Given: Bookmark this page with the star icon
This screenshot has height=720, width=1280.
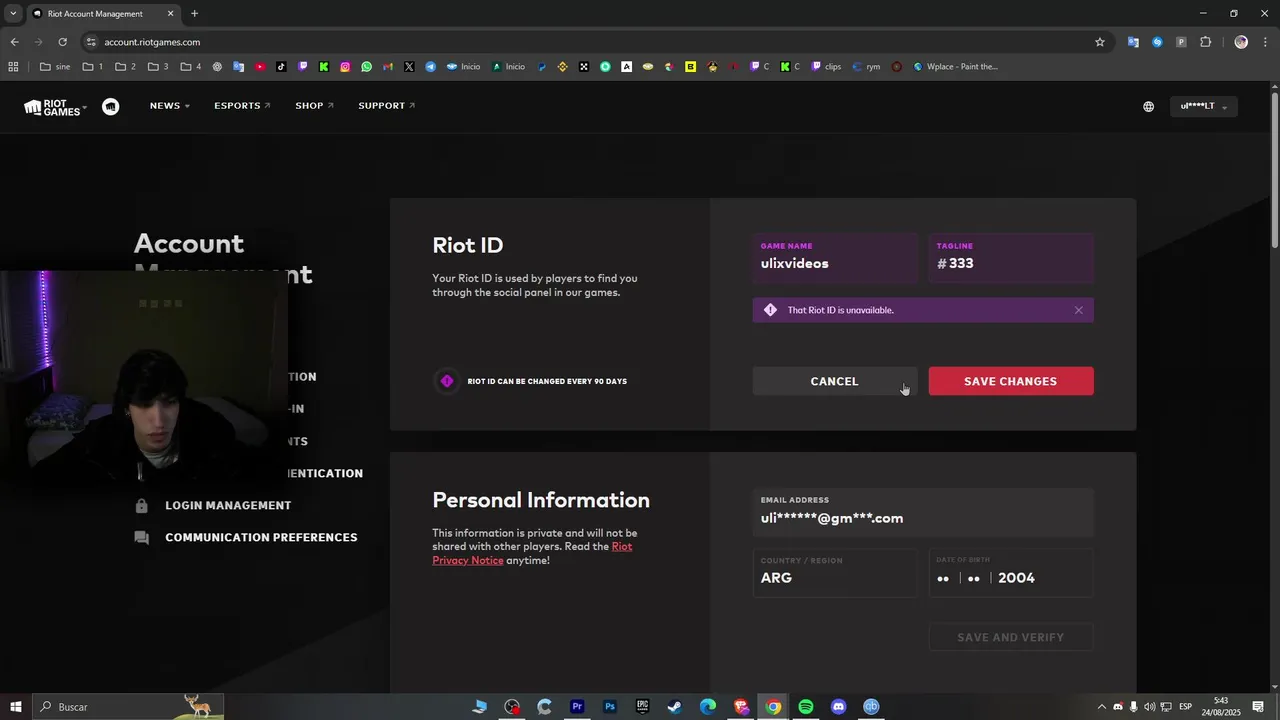Looking at the screenshot, I should (x=1100, y=42).
